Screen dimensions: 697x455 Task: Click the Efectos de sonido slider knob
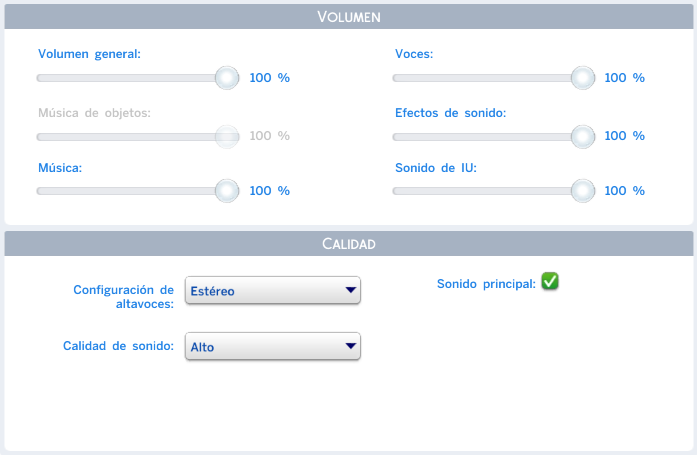(583, 135)
